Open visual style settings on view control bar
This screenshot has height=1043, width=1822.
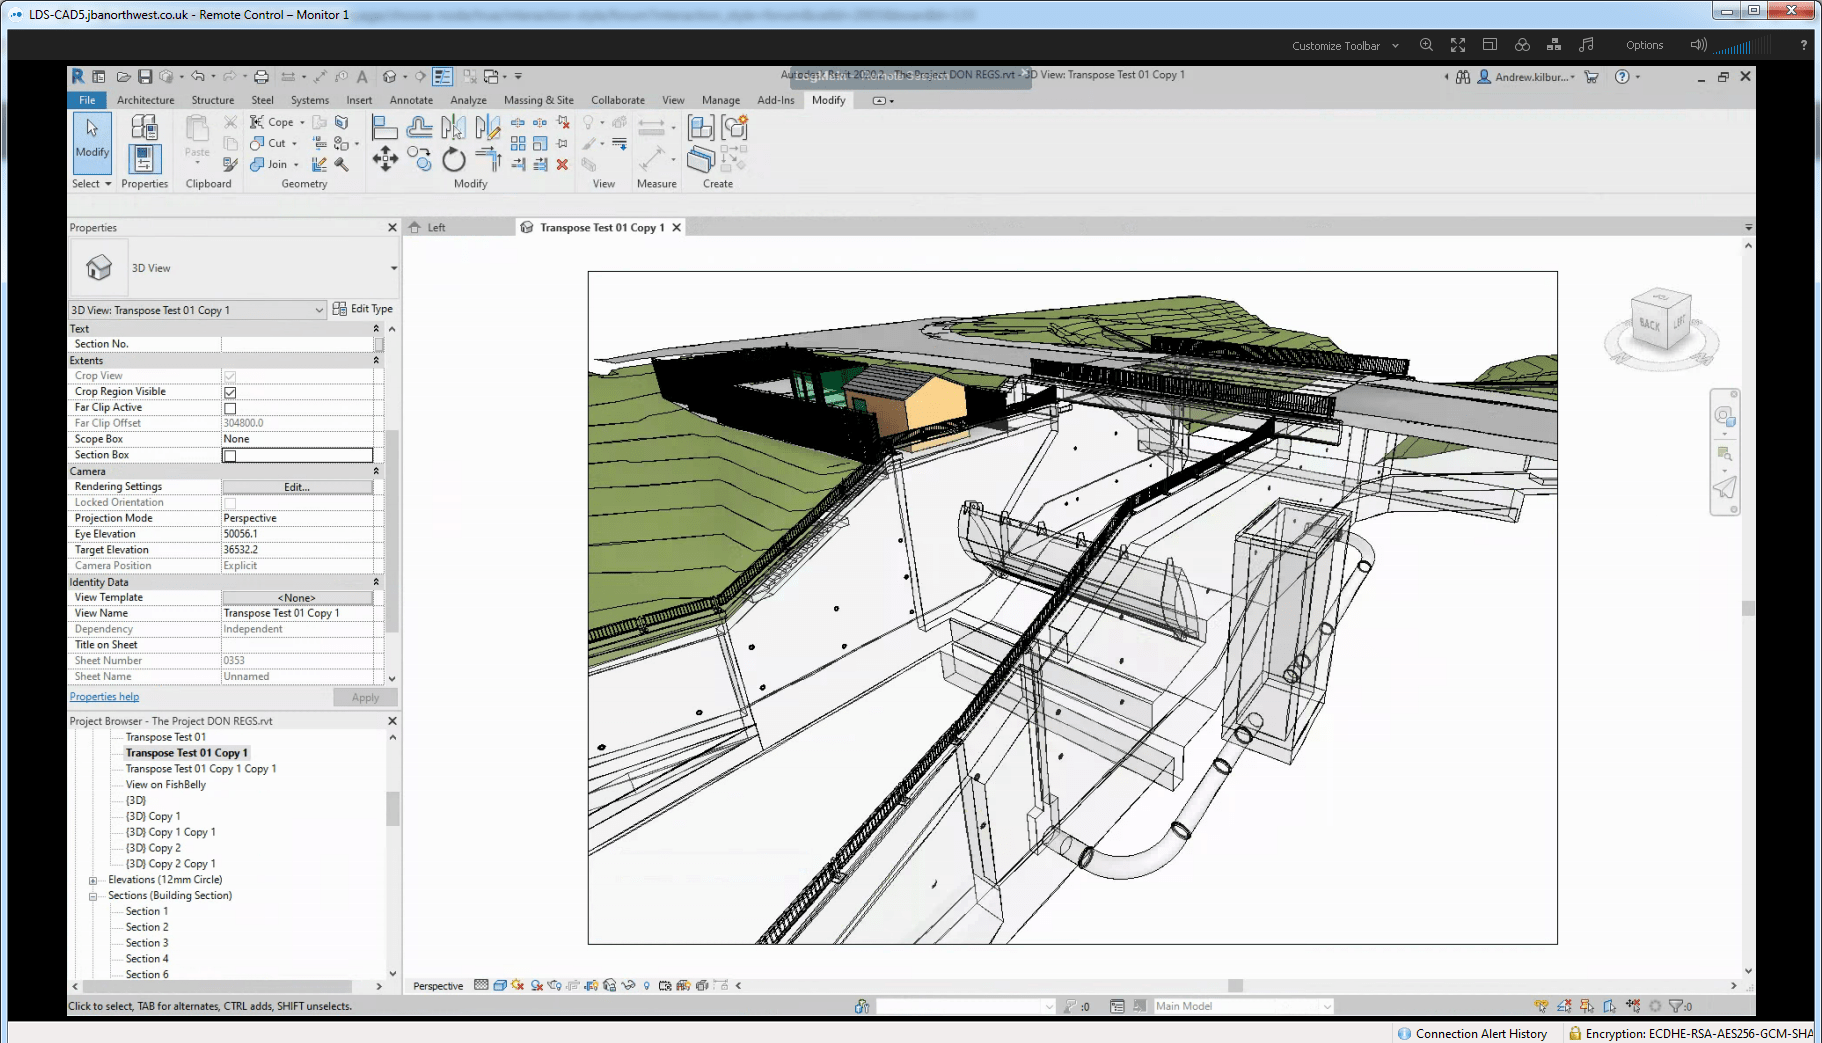(500, 986)
